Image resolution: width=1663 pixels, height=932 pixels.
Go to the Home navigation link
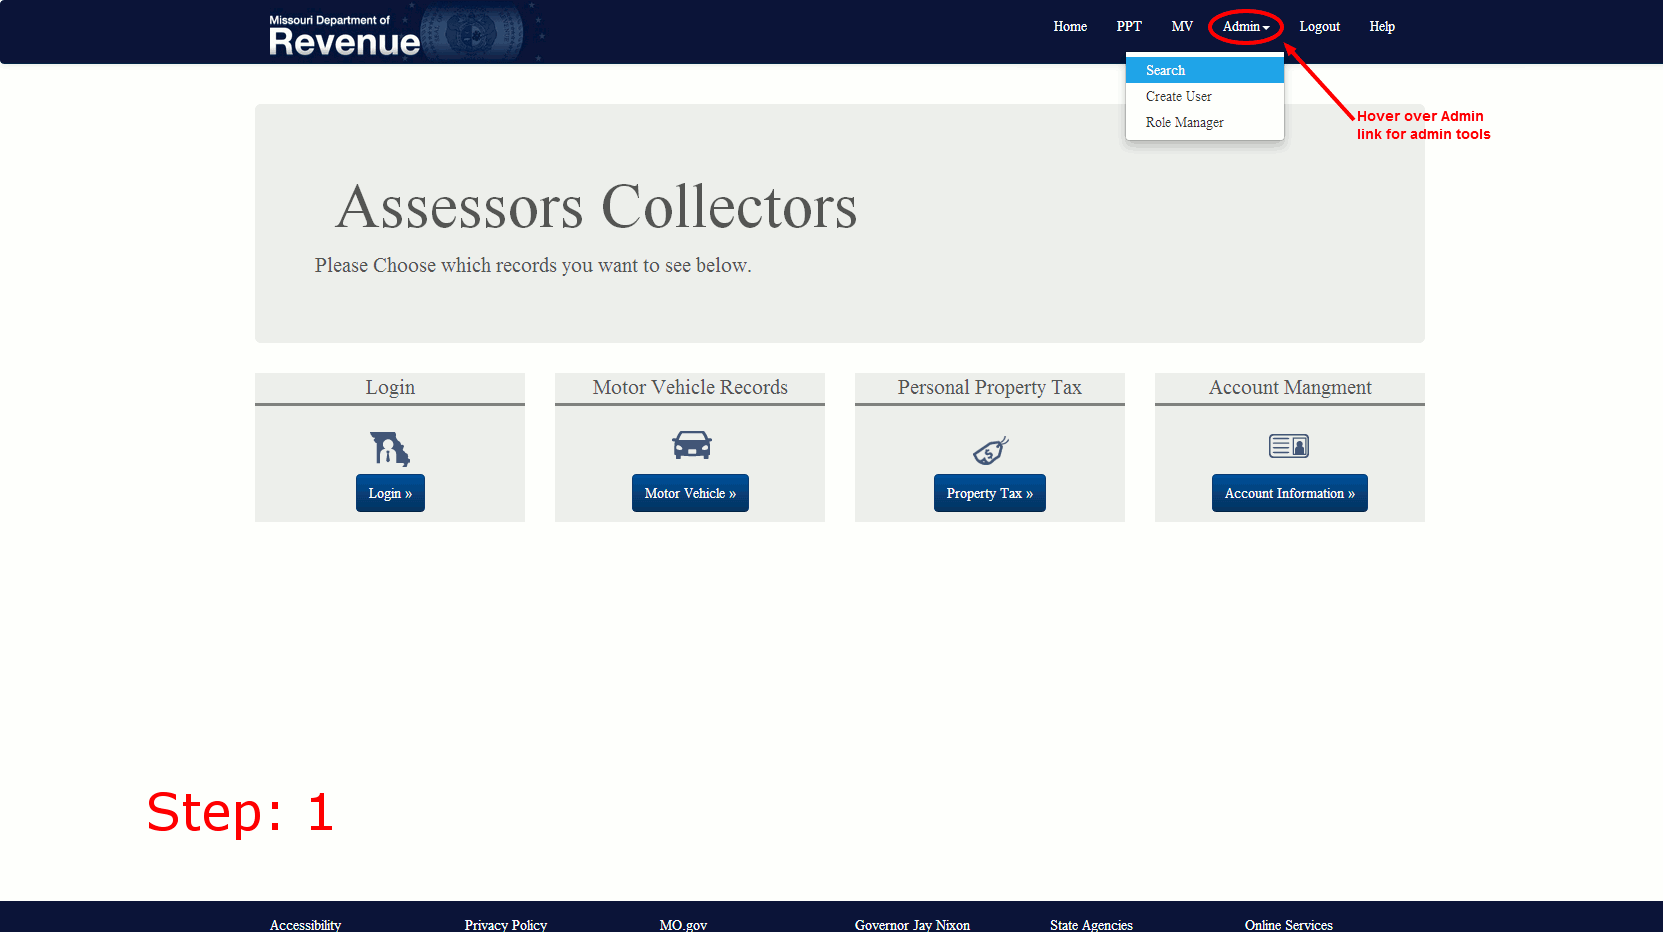coord(1069,27)
